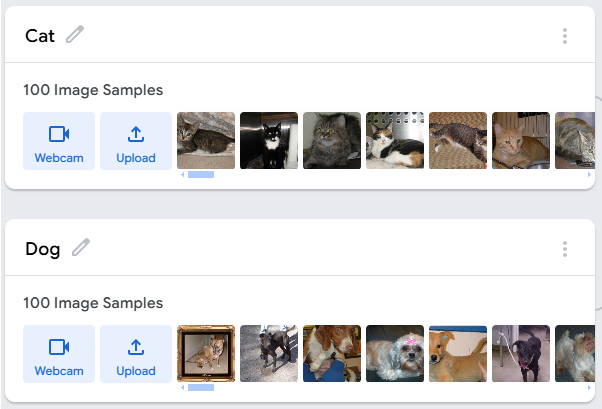The width and height of the screenshot is (602, 409).
Task: Click the Cat samples horizontal scrollbar thumb
Action: coord(201,175)
